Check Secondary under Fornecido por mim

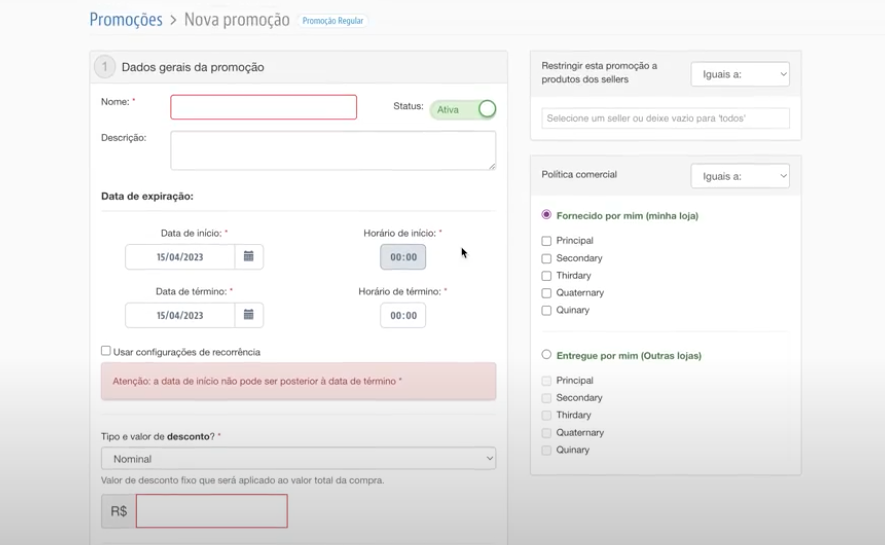point(546,258)
